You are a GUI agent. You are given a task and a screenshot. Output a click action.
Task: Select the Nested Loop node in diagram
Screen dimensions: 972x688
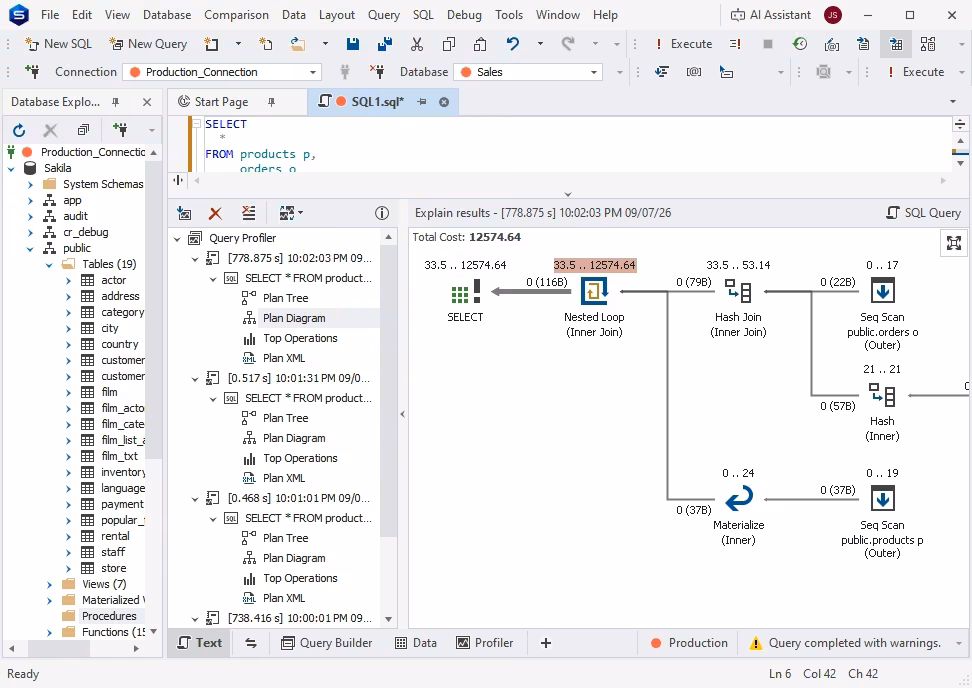pyautogui.click(x=594, y=291)
